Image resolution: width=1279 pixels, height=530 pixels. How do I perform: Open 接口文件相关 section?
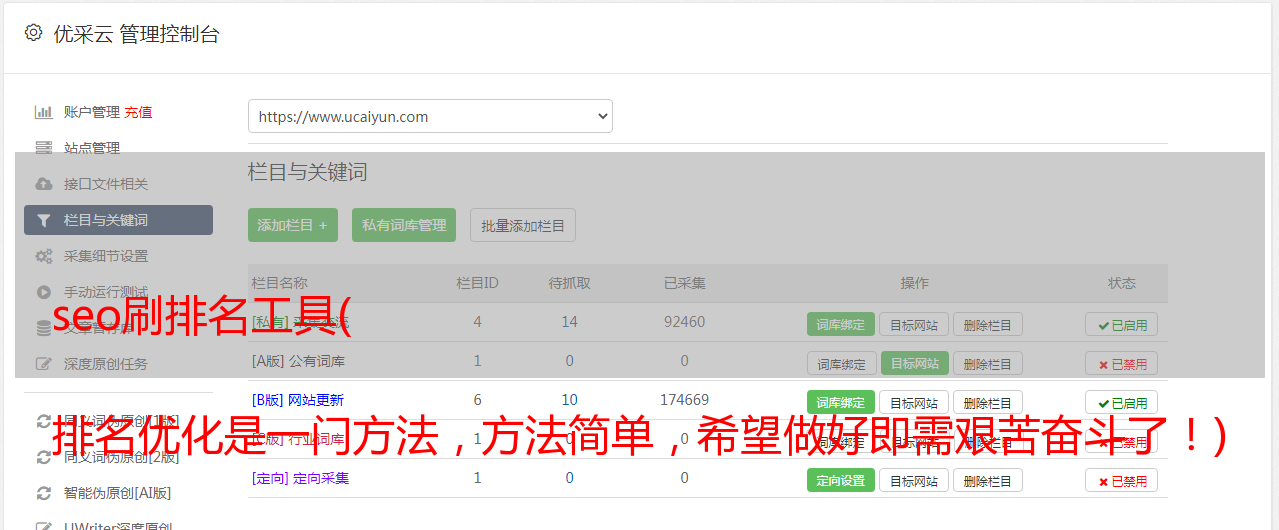pyautogui.click(x=106, y=184)
